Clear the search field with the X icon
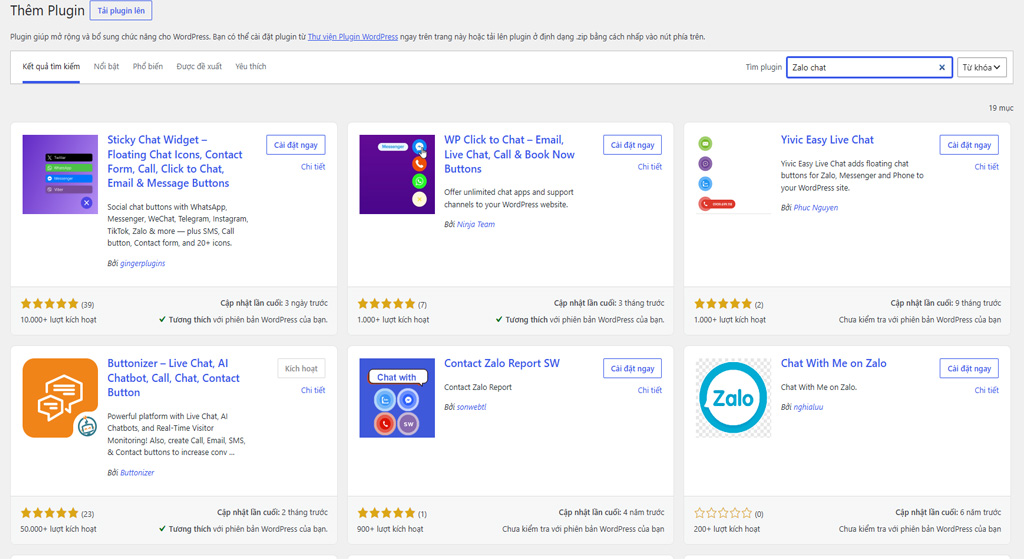Viewport: 1024px width, 559px height. pos(942,67)
